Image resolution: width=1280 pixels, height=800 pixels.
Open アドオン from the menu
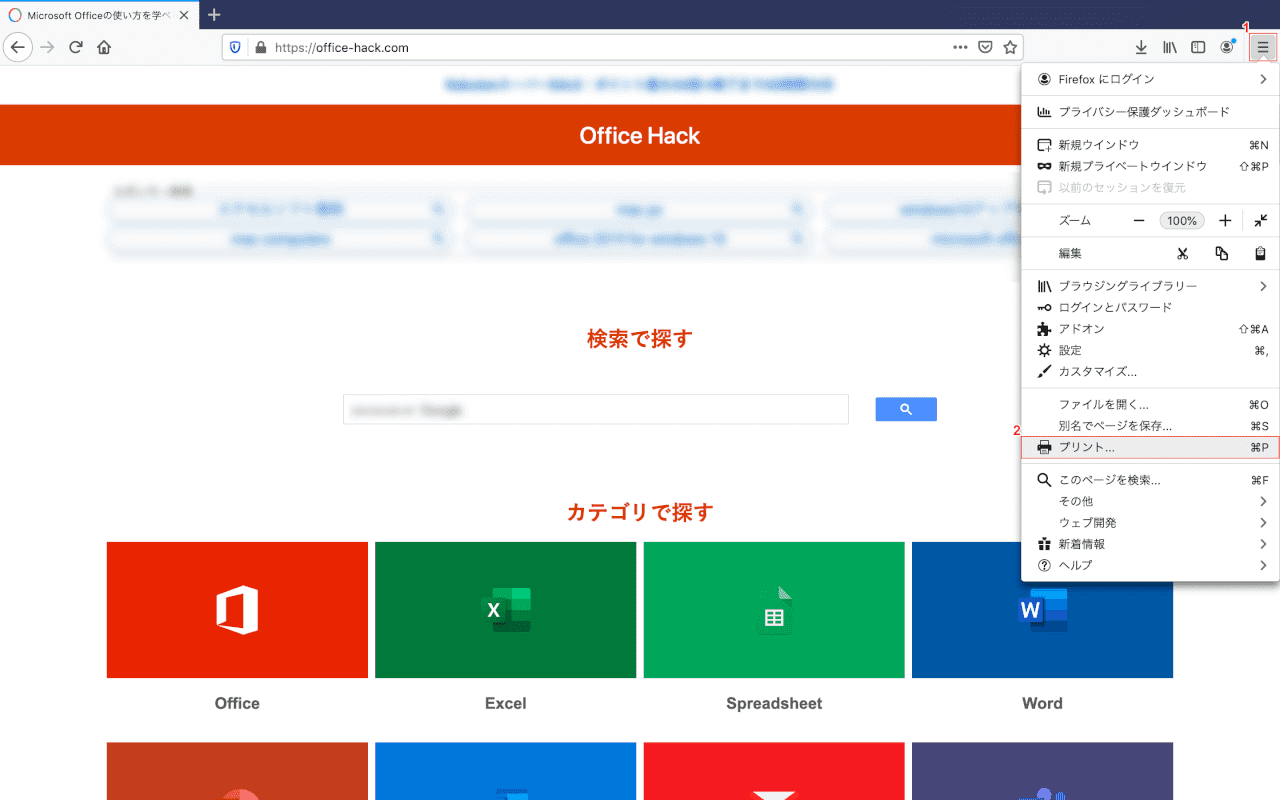point(1150,329)
